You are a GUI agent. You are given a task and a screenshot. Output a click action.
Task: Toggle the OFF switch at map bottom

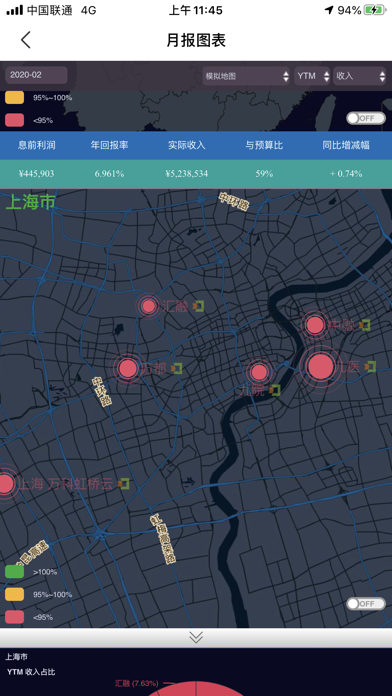(366, 604)
